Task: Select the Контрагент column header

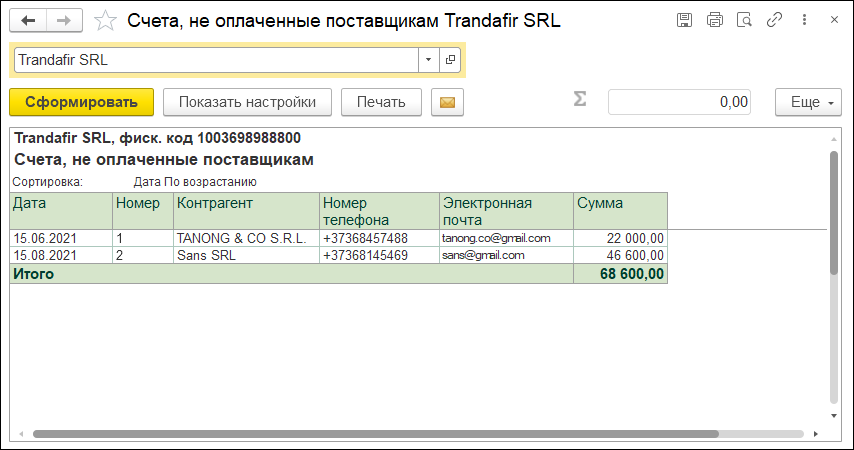Action: [x=246, y=211]
